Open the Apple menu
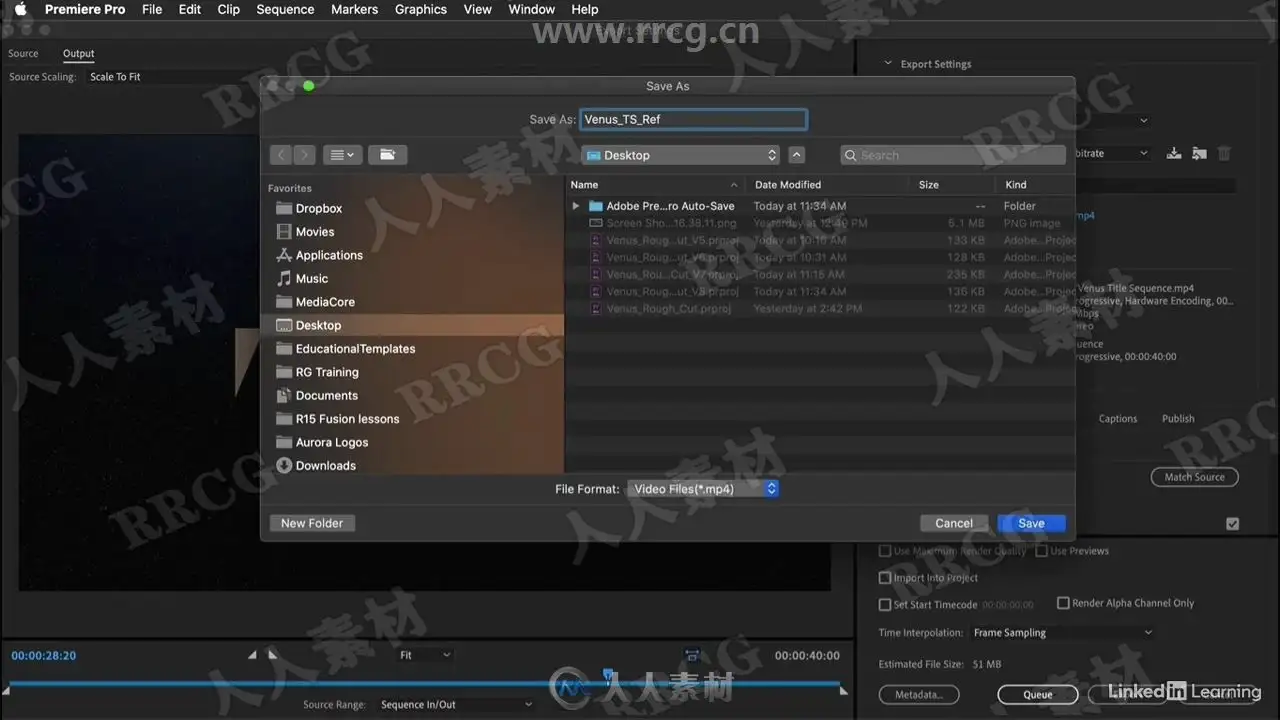Viewport: 1280px width, 720px height. (20, 9)
